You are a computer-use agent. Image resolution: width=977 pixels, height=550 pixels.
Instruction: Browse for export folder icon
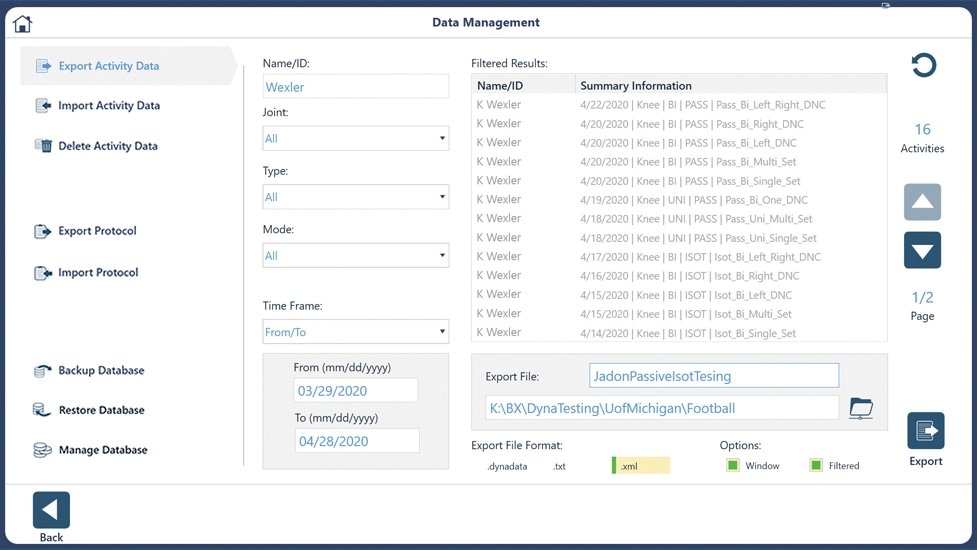pyautogui.click(x=861, y=409)
